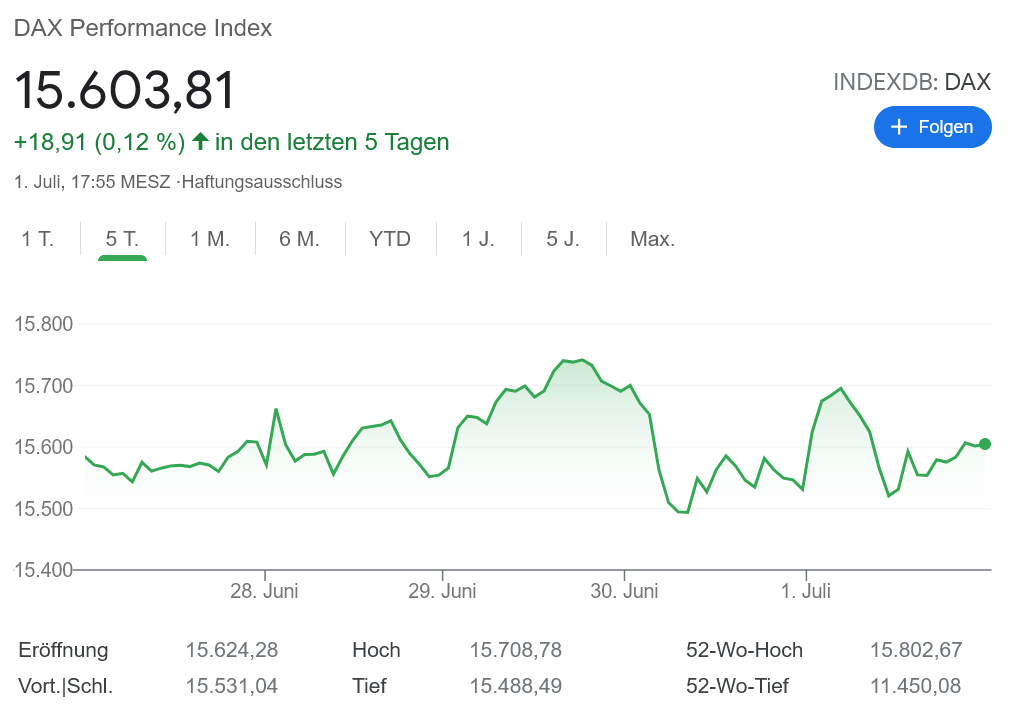Select the YTD range tab
Image resolution: width=1015 pixels, height=717 pixels.
pyautogui.click(x=390, y=240)
